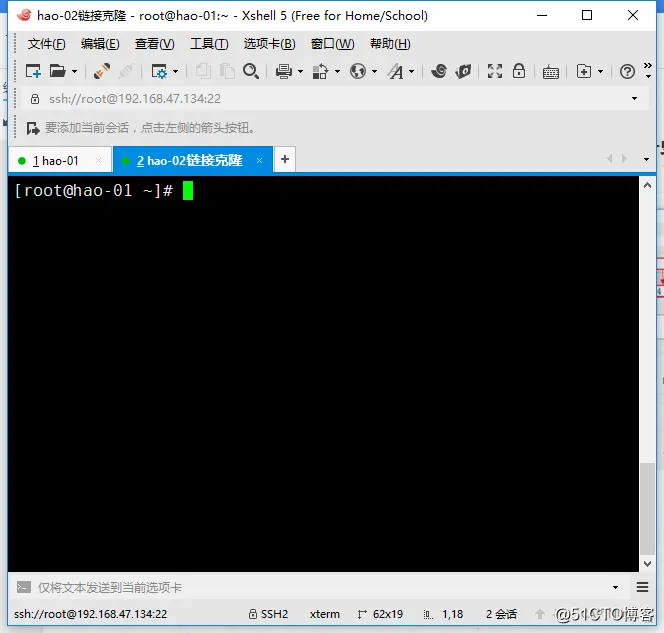Click the Disconnect plug icon
Image resolution: width=664 pixels, height=633 pixels.
click(x=126, y=71)
